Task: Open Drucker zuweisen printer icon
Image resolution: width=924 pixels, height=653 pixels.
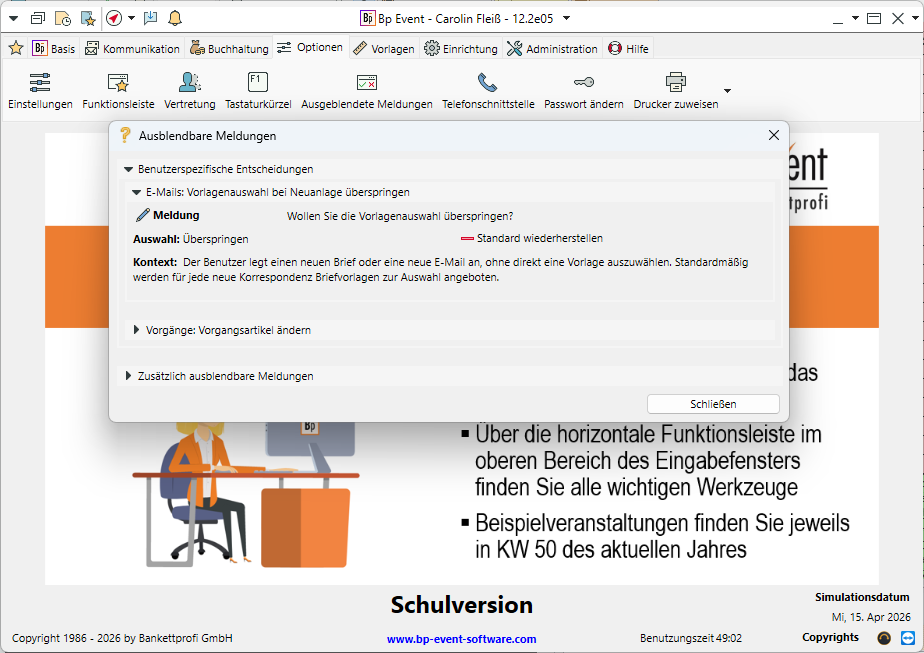Action: 675,83
